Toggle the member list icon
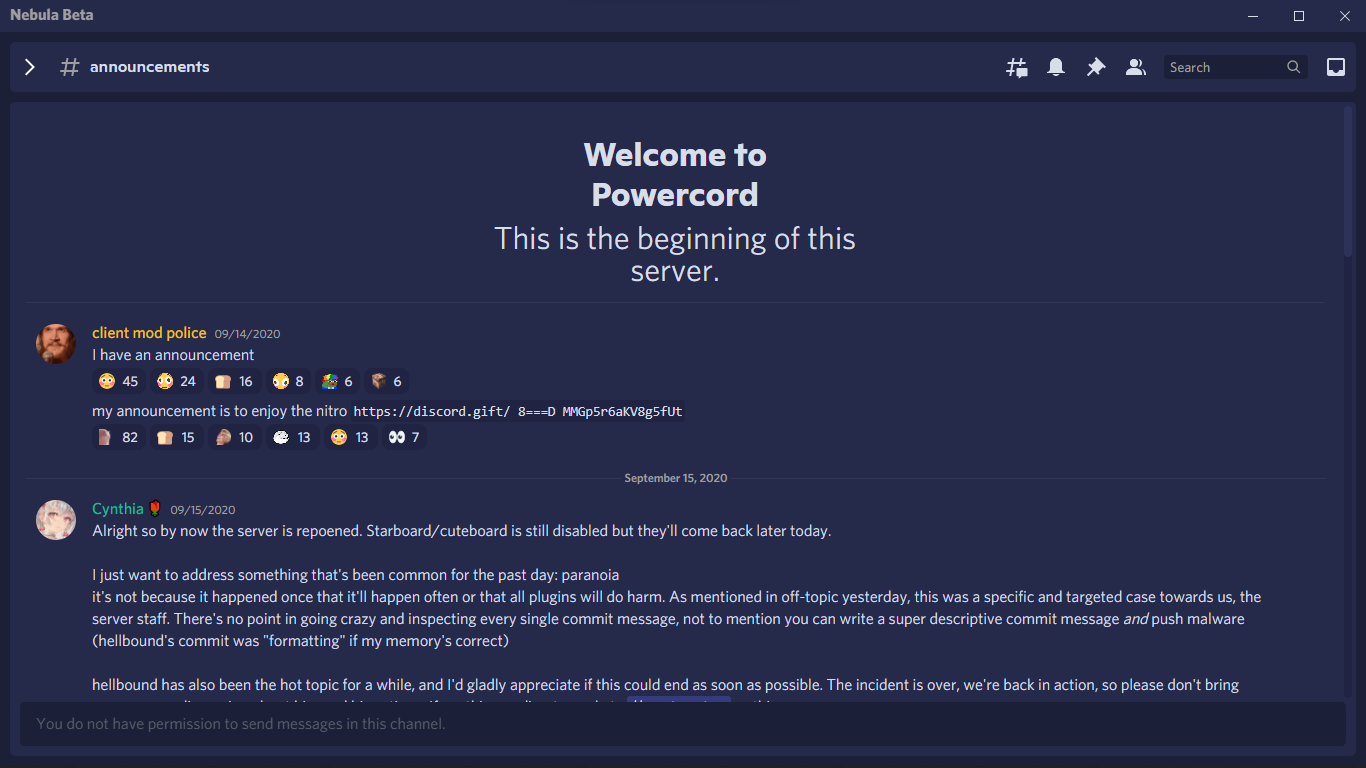 [x=1135, y=67]
